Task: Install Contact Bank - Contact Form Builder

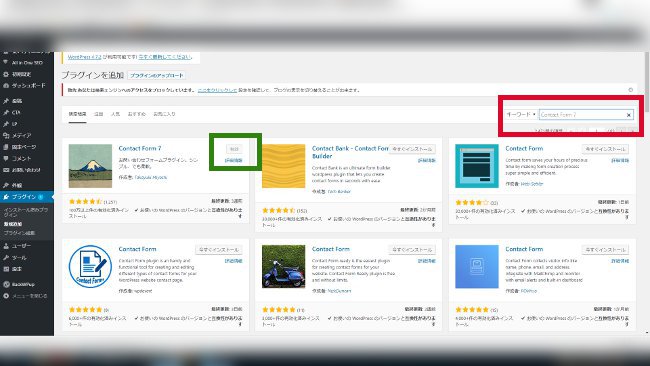Action: [x=412, y=149]
